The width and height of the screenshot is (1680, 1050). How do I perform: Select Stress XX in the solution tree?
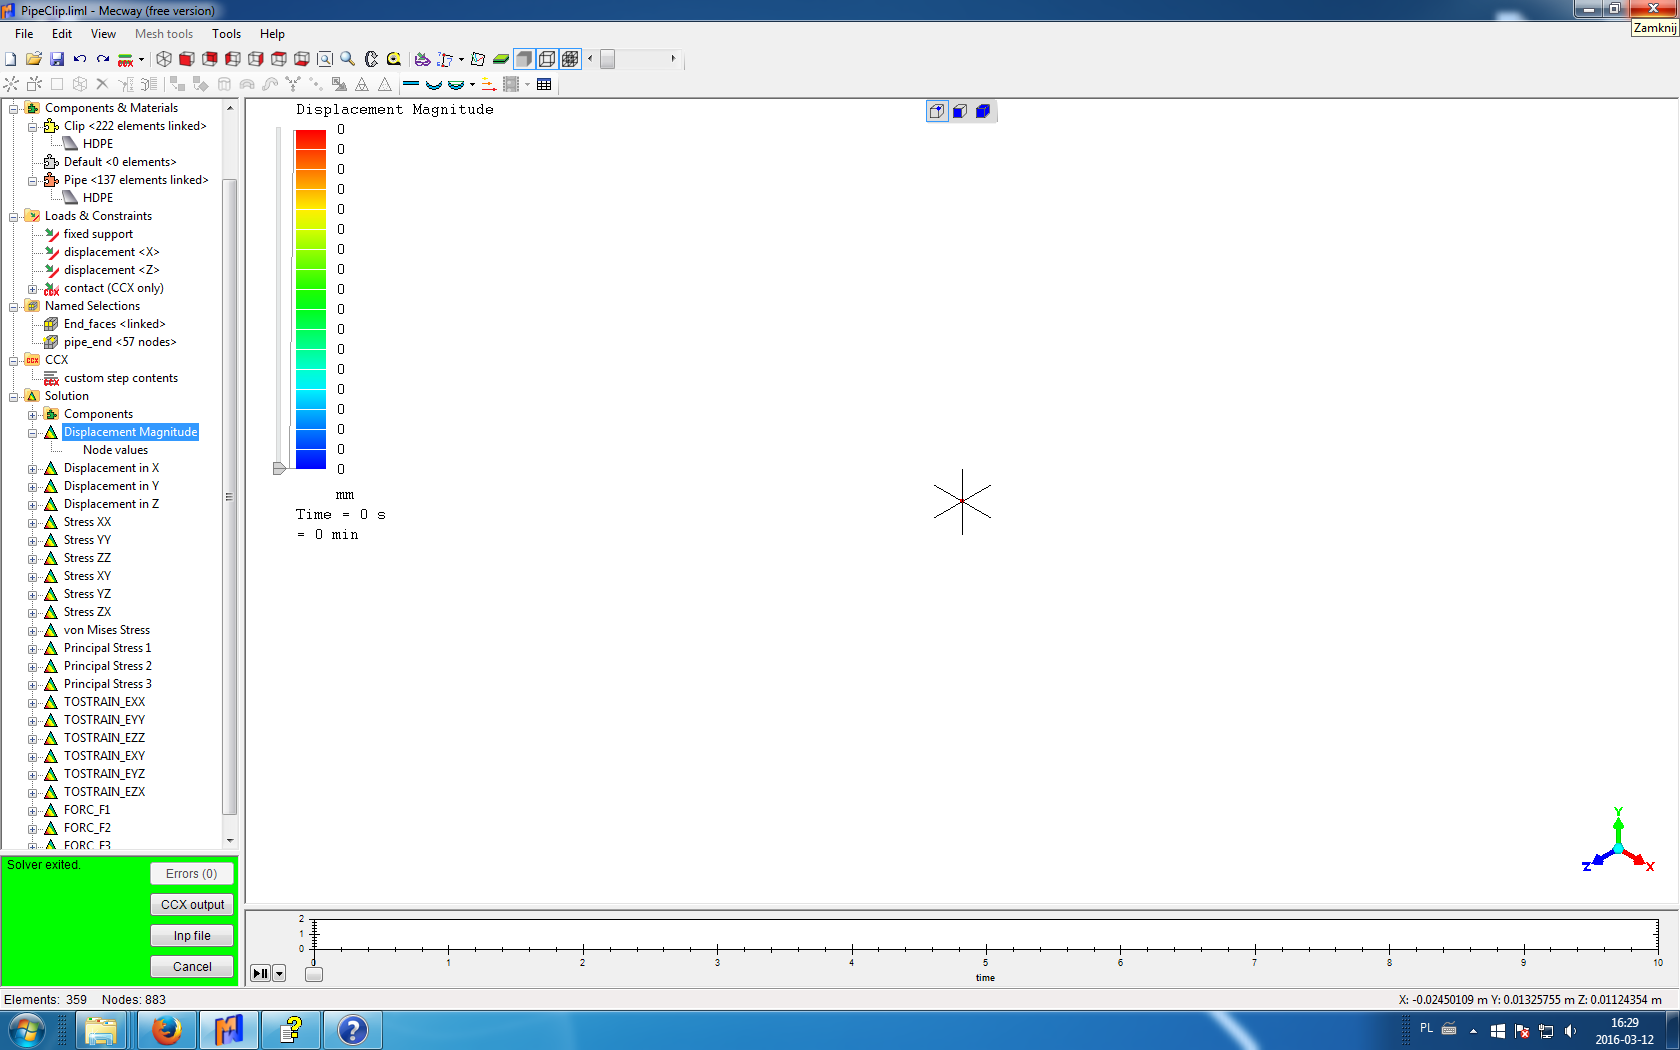point(87,522)
